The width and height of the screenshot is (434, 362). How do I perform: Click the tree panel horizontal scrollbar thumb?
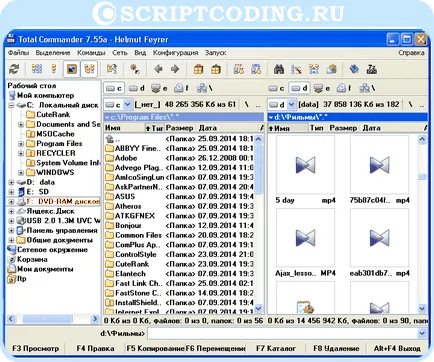click(47, 319)
